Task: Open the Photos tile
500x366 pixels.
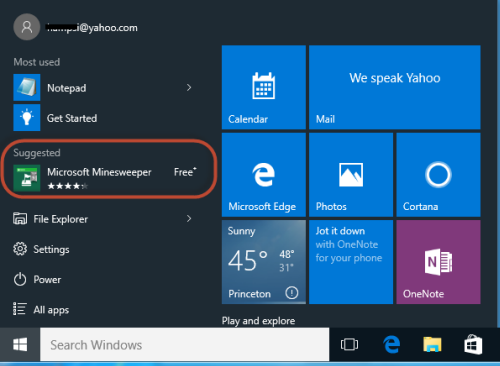Action: pyautogui.click(x=351, y=175)
